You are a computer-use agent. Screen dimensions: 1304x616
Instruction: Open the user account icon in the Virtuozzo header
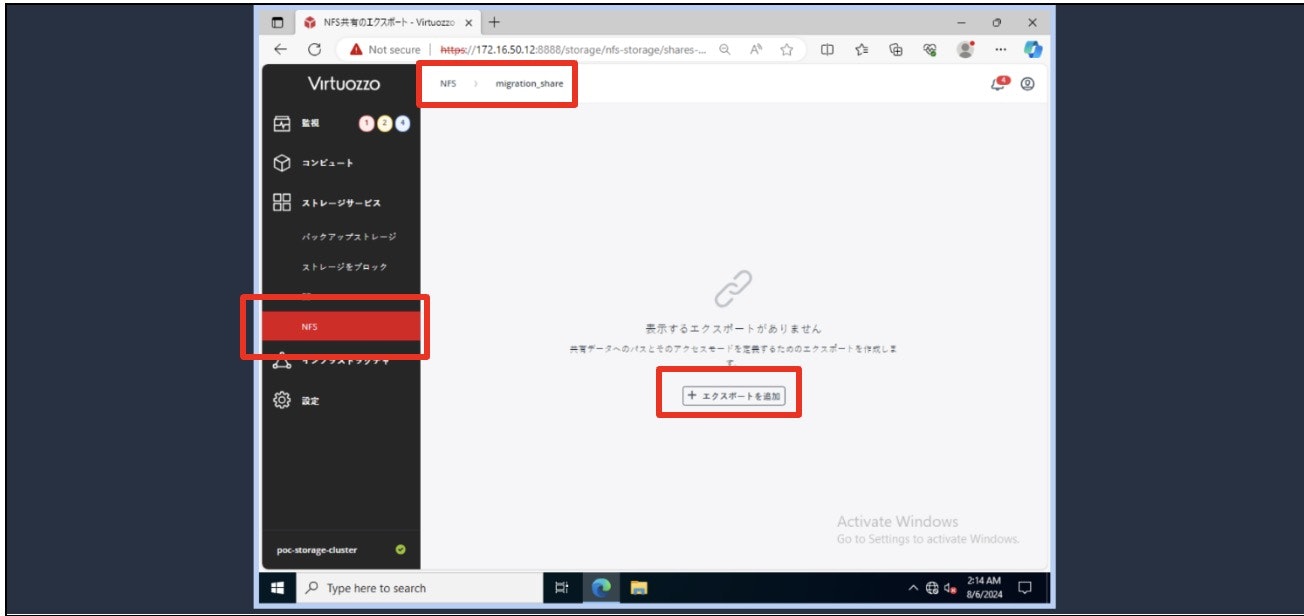point(1027,84)
